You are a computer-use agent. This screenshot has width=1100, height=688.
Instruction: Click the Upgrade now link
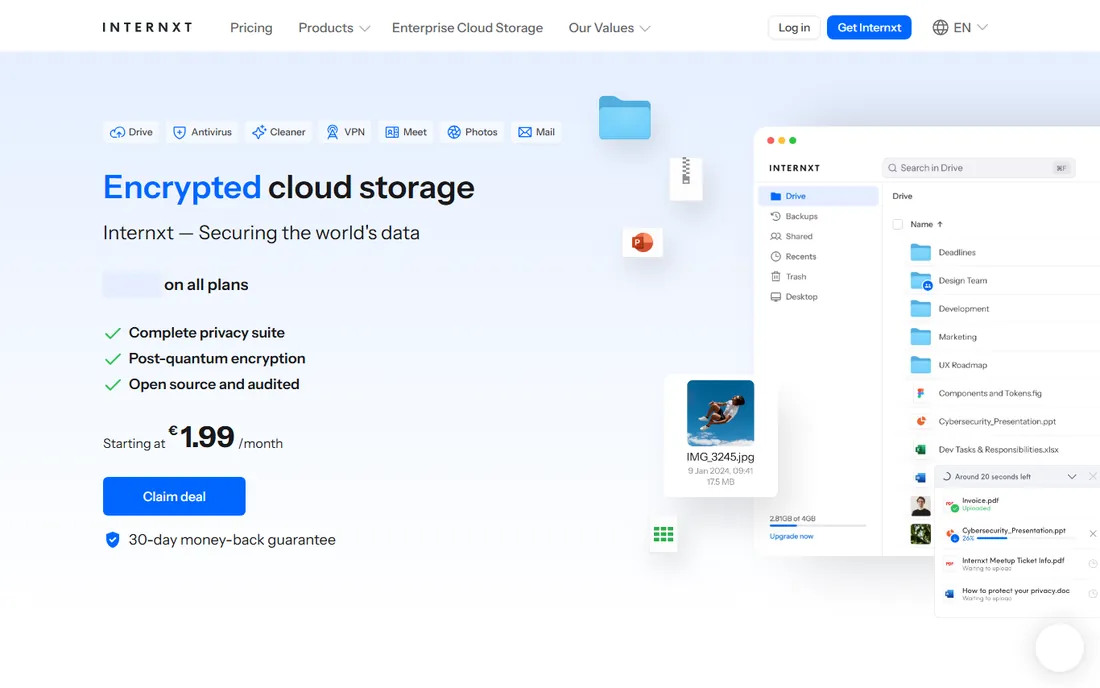tap(791, 537)
